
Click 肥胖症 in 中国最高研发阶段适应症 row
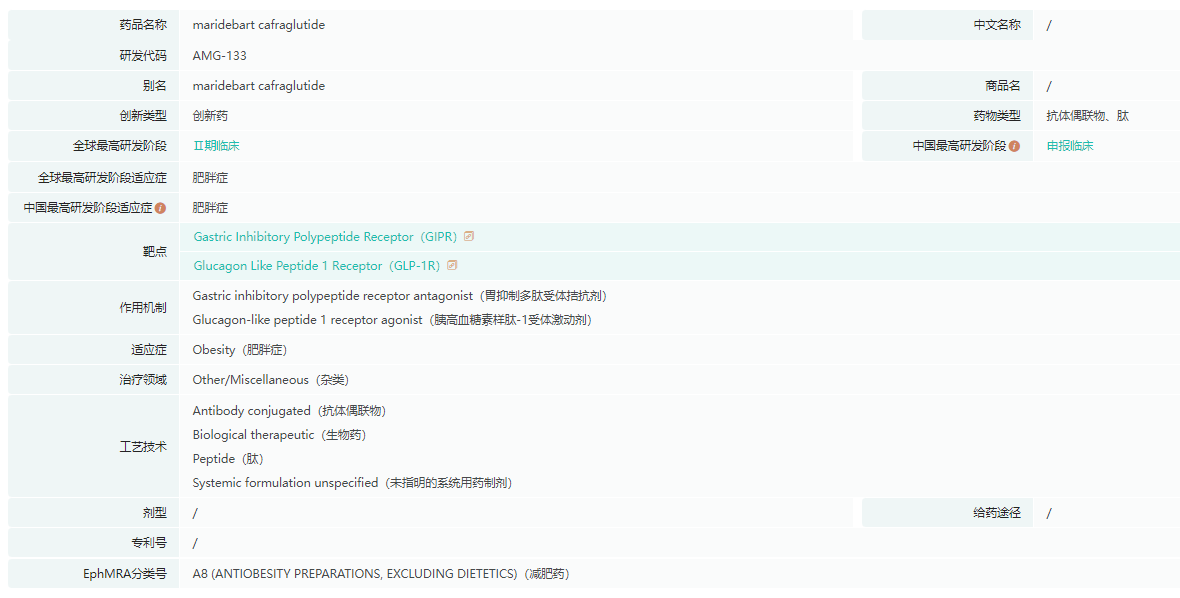210,208
